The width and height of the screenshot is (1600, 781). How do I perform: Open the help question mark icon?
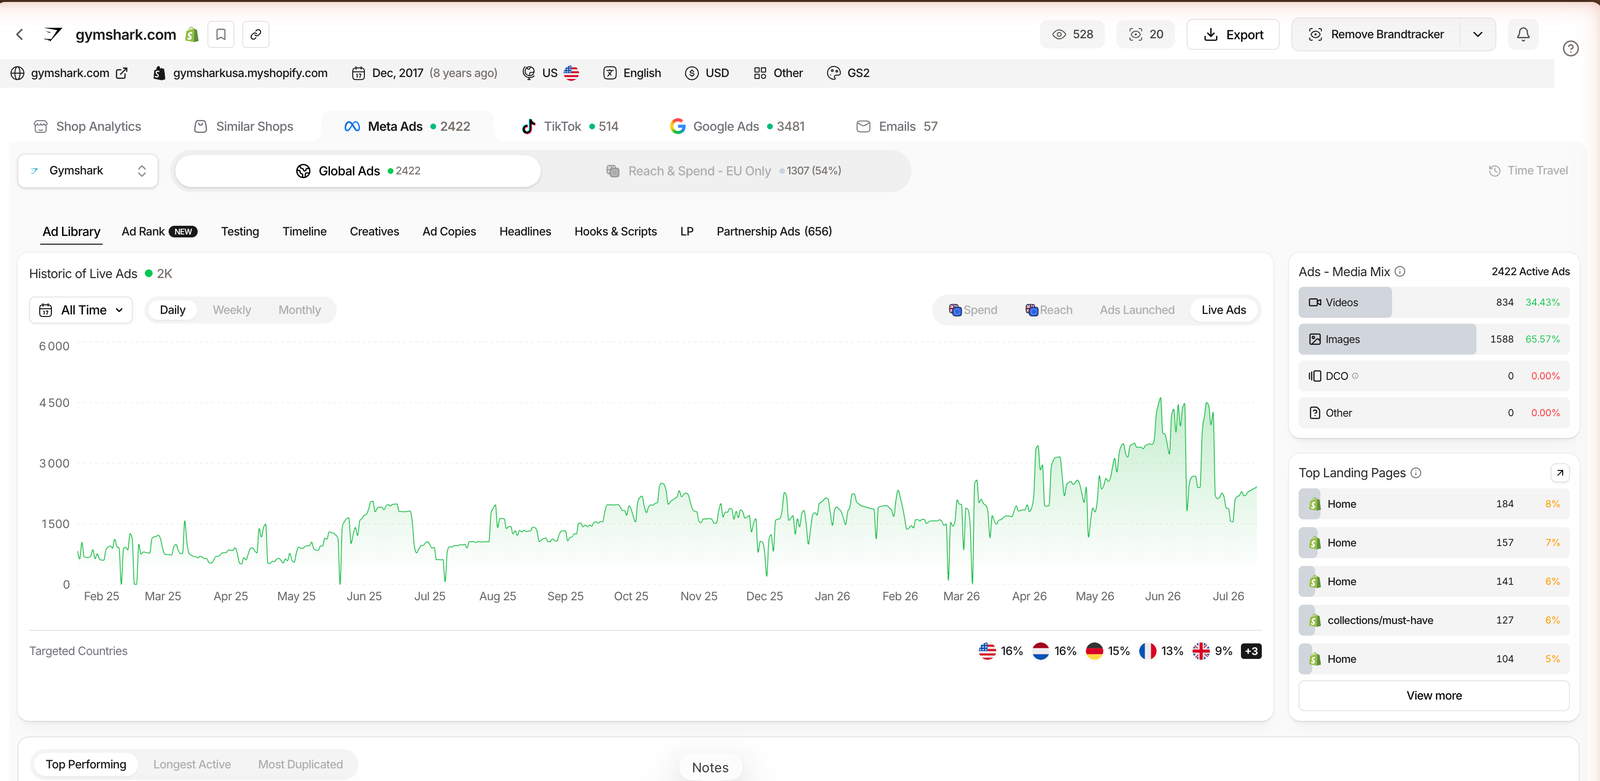pyautogui.click(x=1571, y=48)
